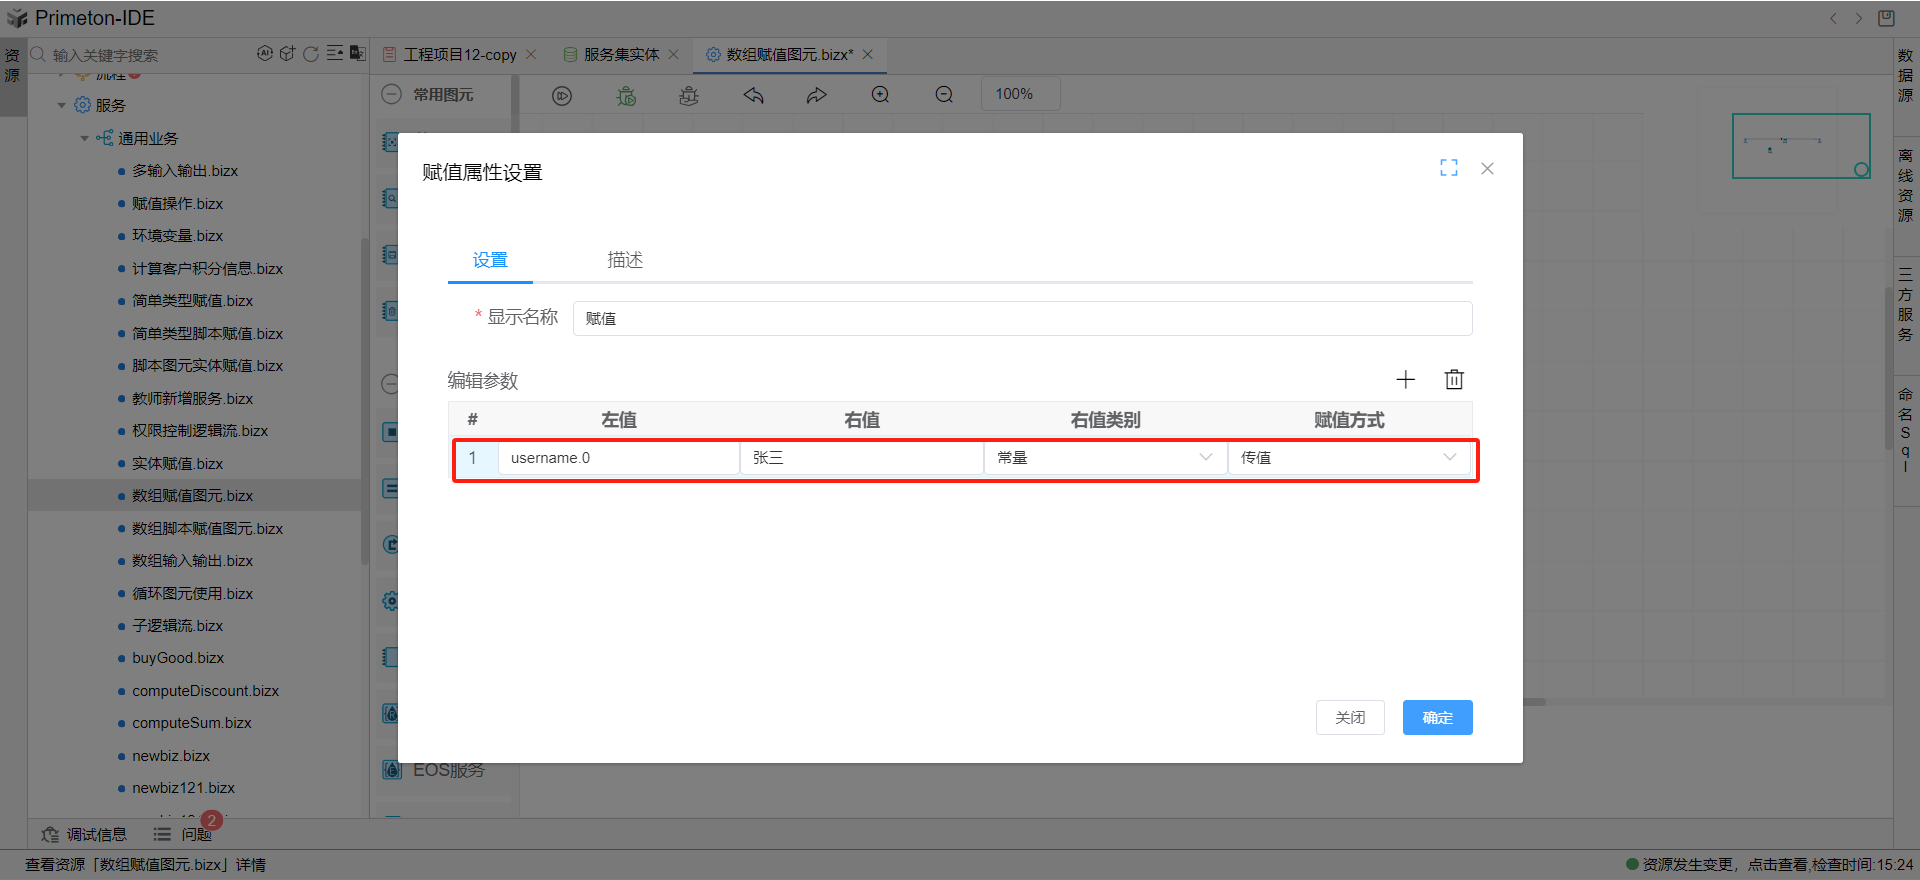
Task: Collapse the 服务 tree node
Action: pos(62,106)
